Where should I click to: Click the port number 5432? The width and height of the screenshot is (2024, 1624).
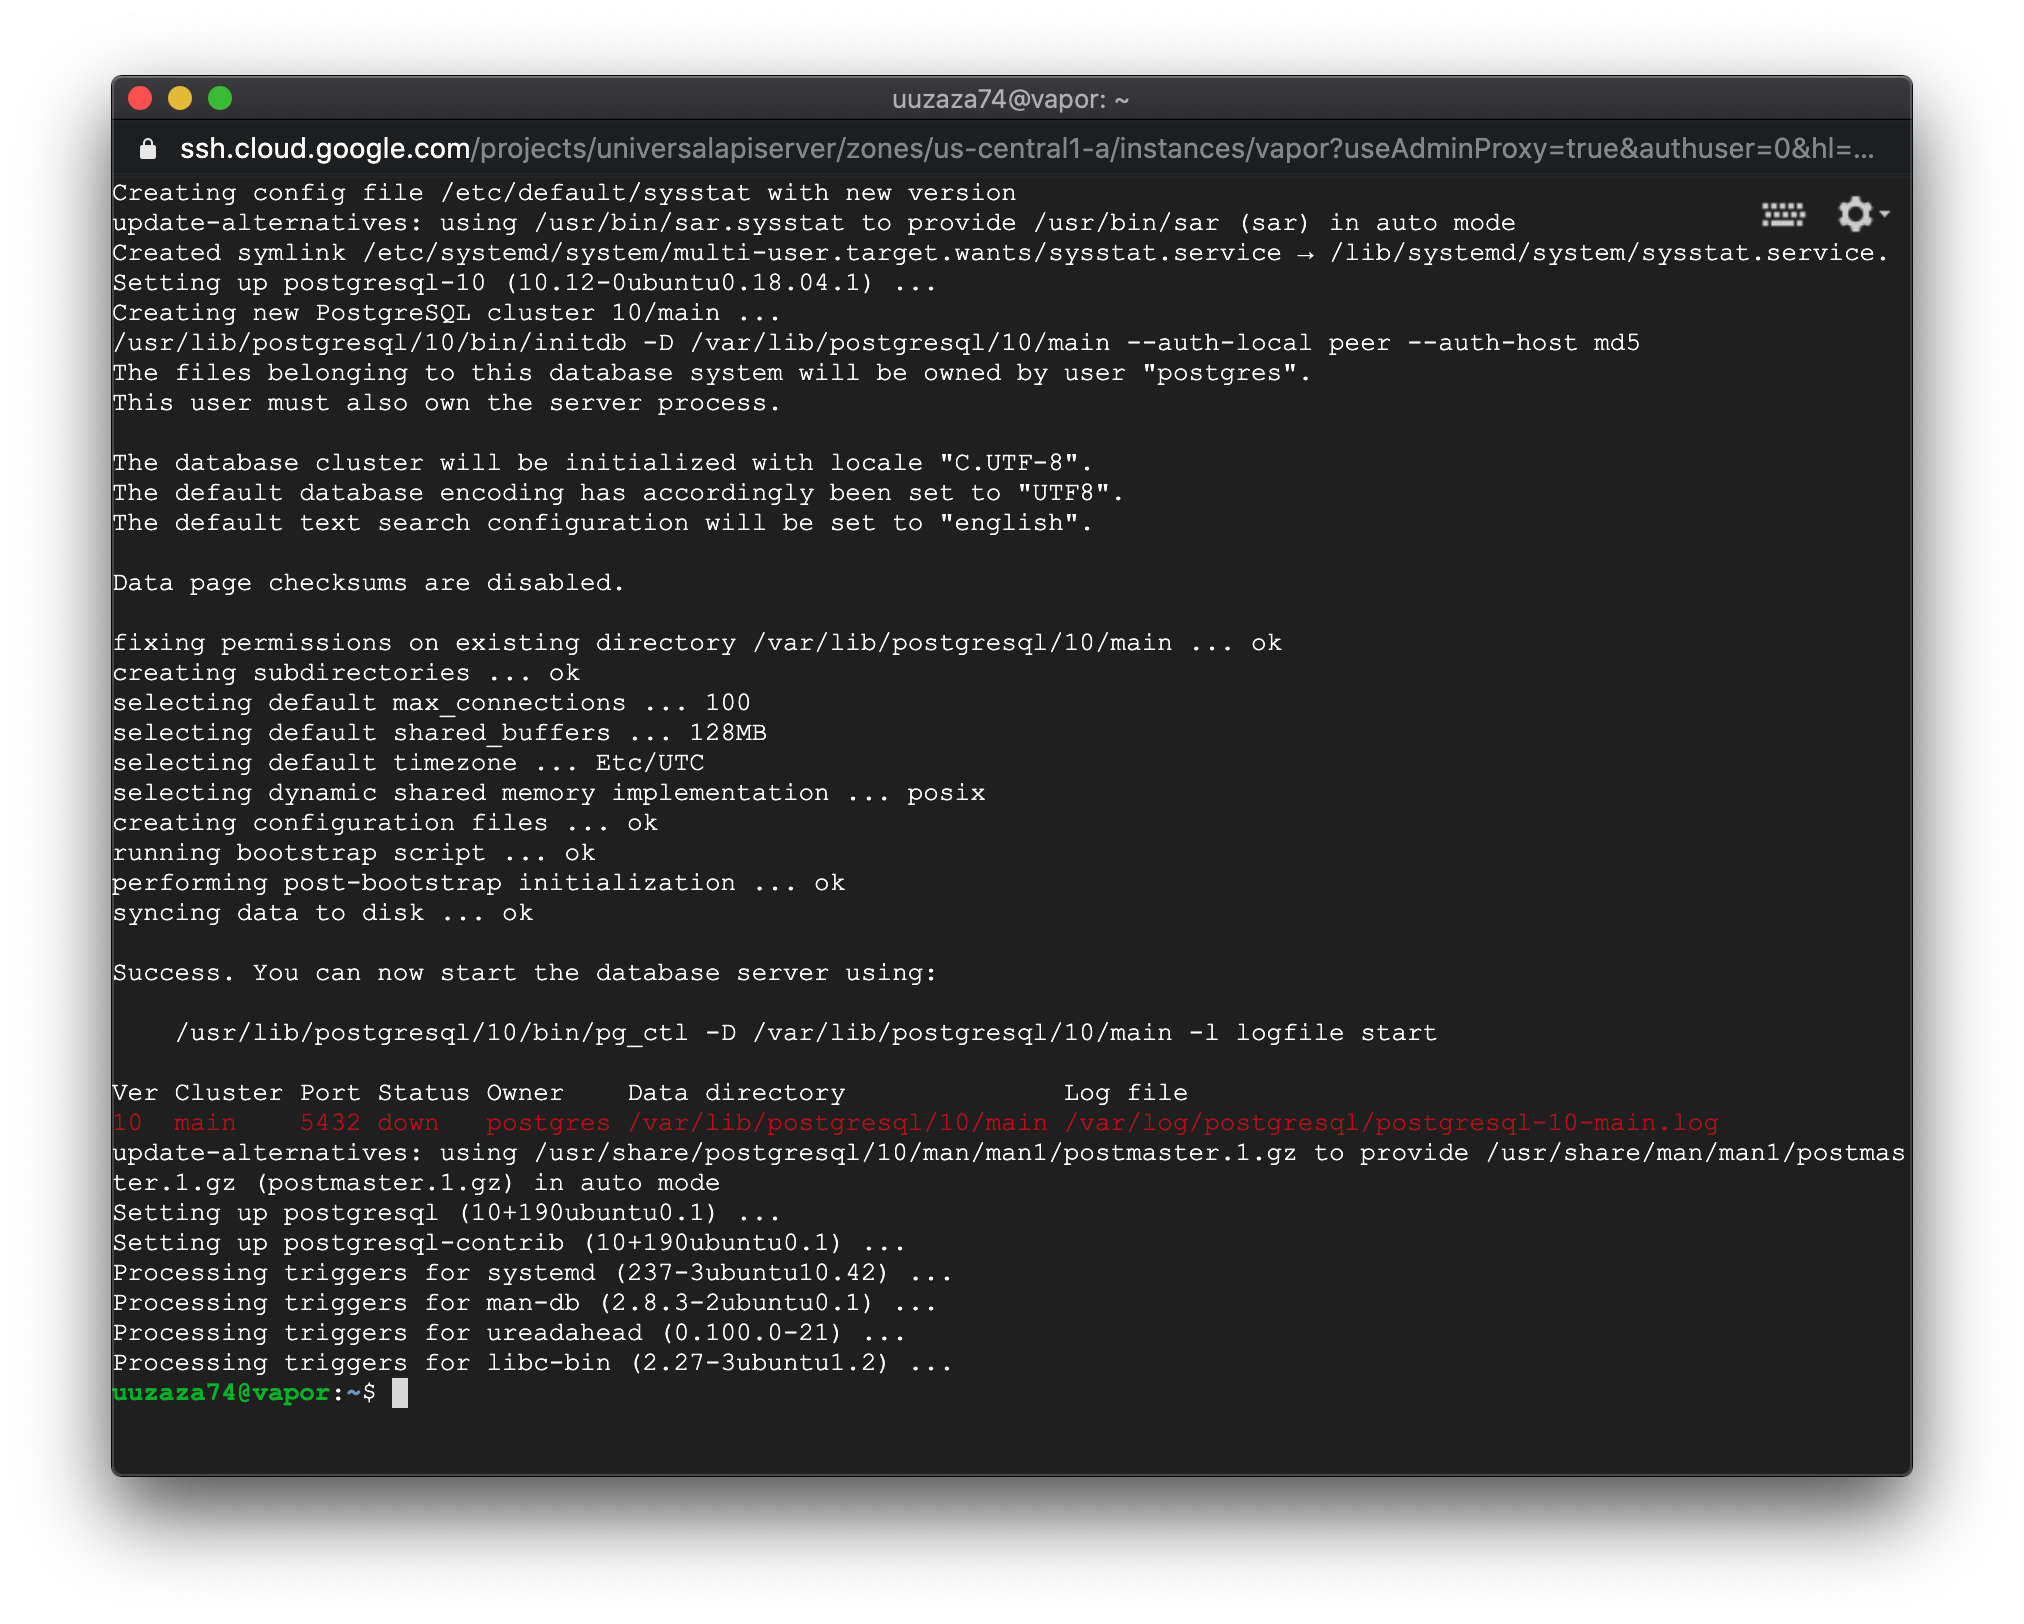point(330,1123)
